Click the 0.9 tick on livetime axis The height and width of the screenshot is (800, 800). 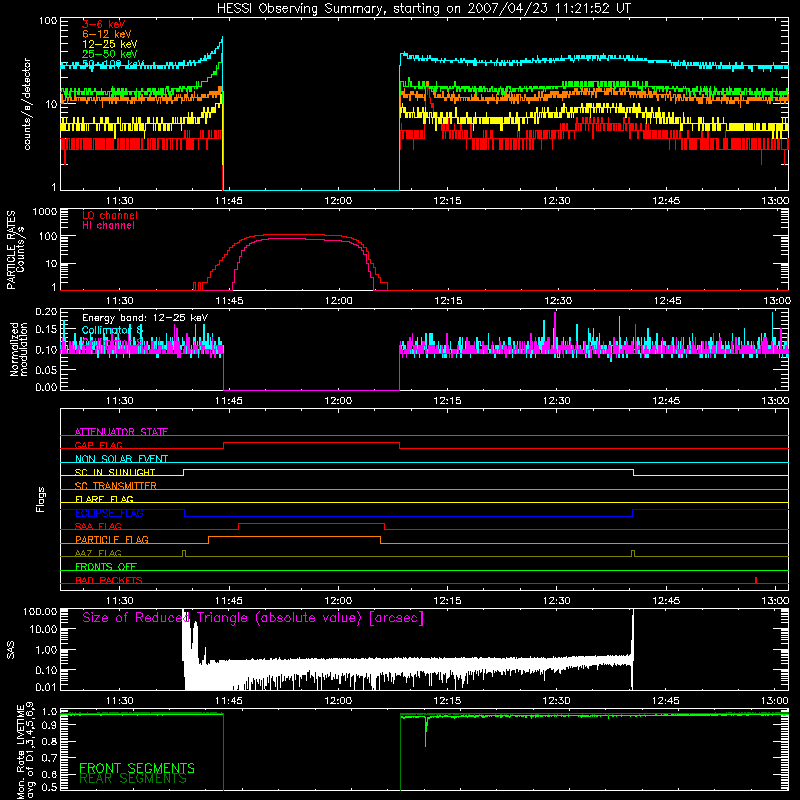[x=49, y=726]
